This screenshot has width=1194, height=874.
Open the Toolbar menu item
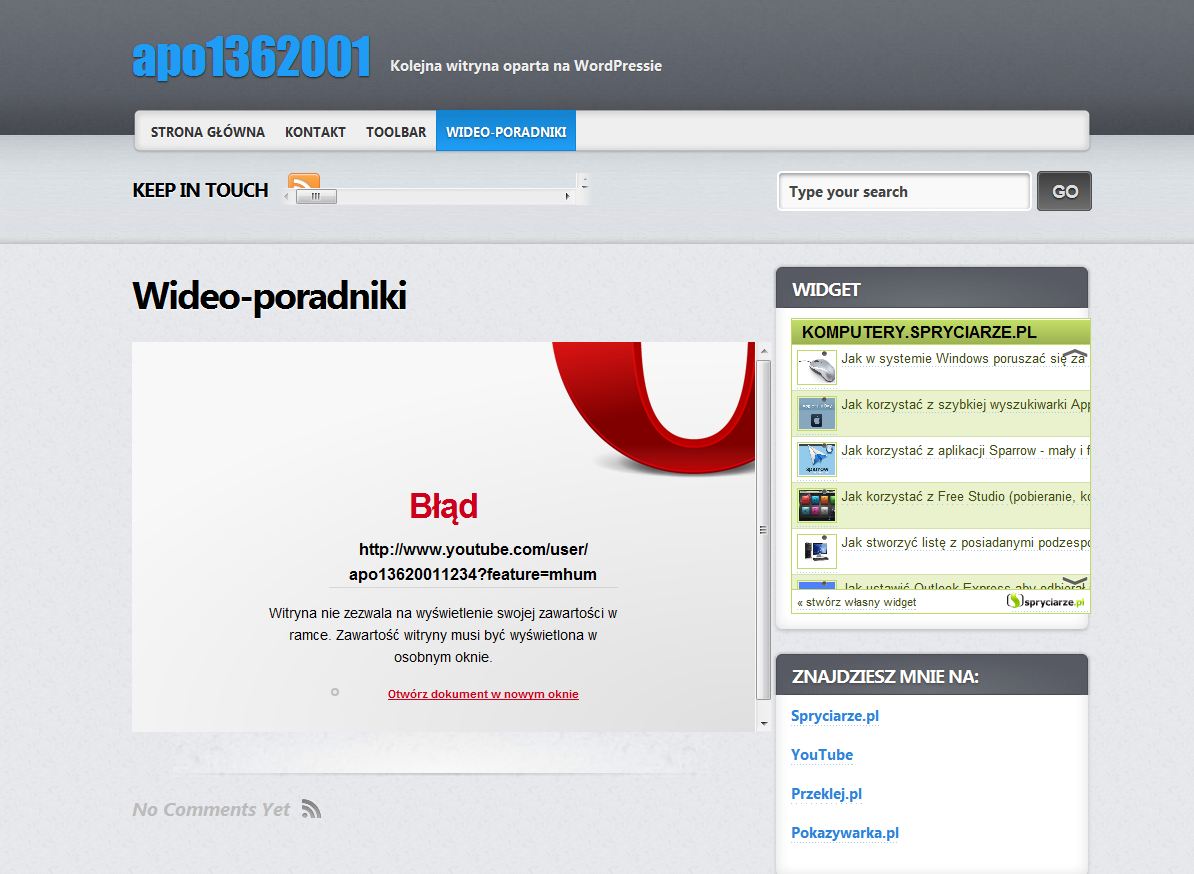pyautogui.click(x=396, y=132)
